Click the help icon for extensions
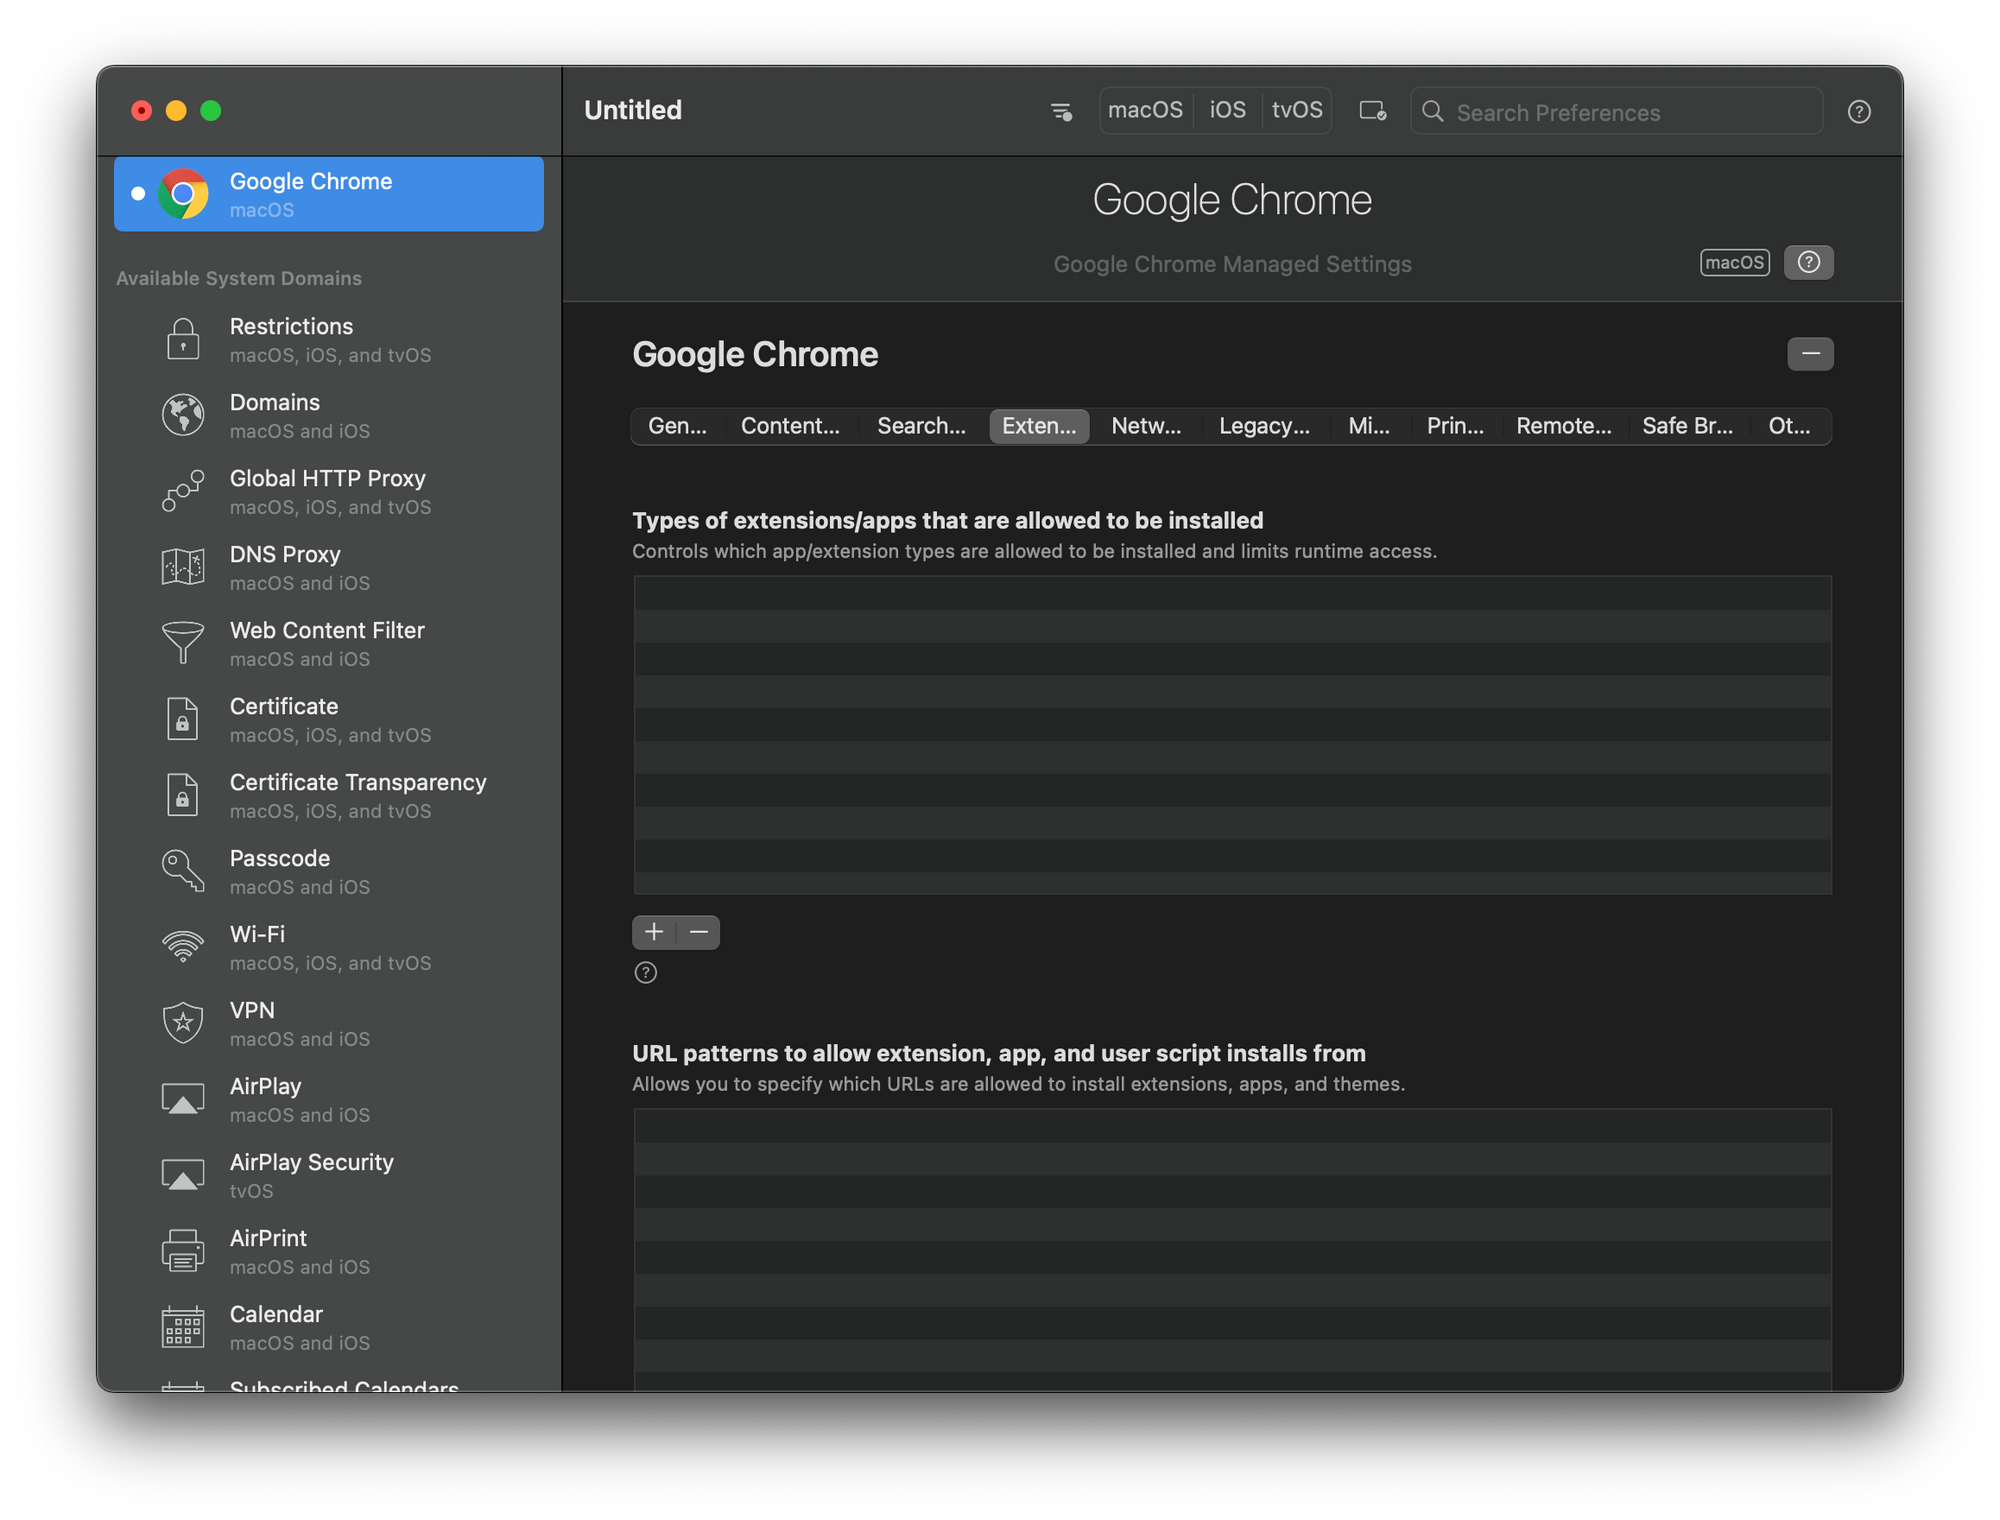The height and width of the screenshot is (1520, 2000). [645, 972]
